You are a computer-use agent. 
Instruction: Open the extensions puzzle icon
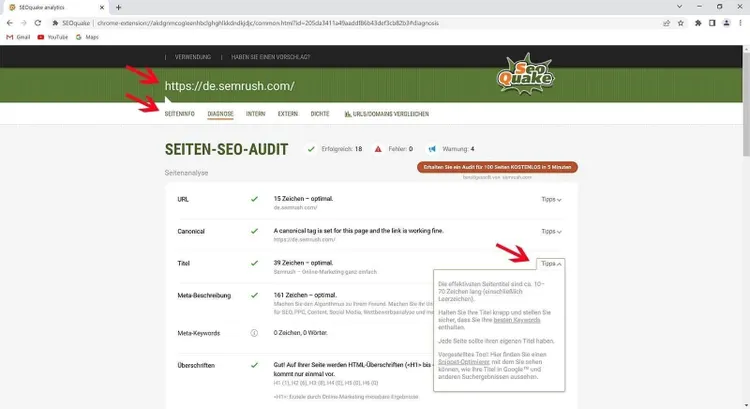(x=698, y=23)
